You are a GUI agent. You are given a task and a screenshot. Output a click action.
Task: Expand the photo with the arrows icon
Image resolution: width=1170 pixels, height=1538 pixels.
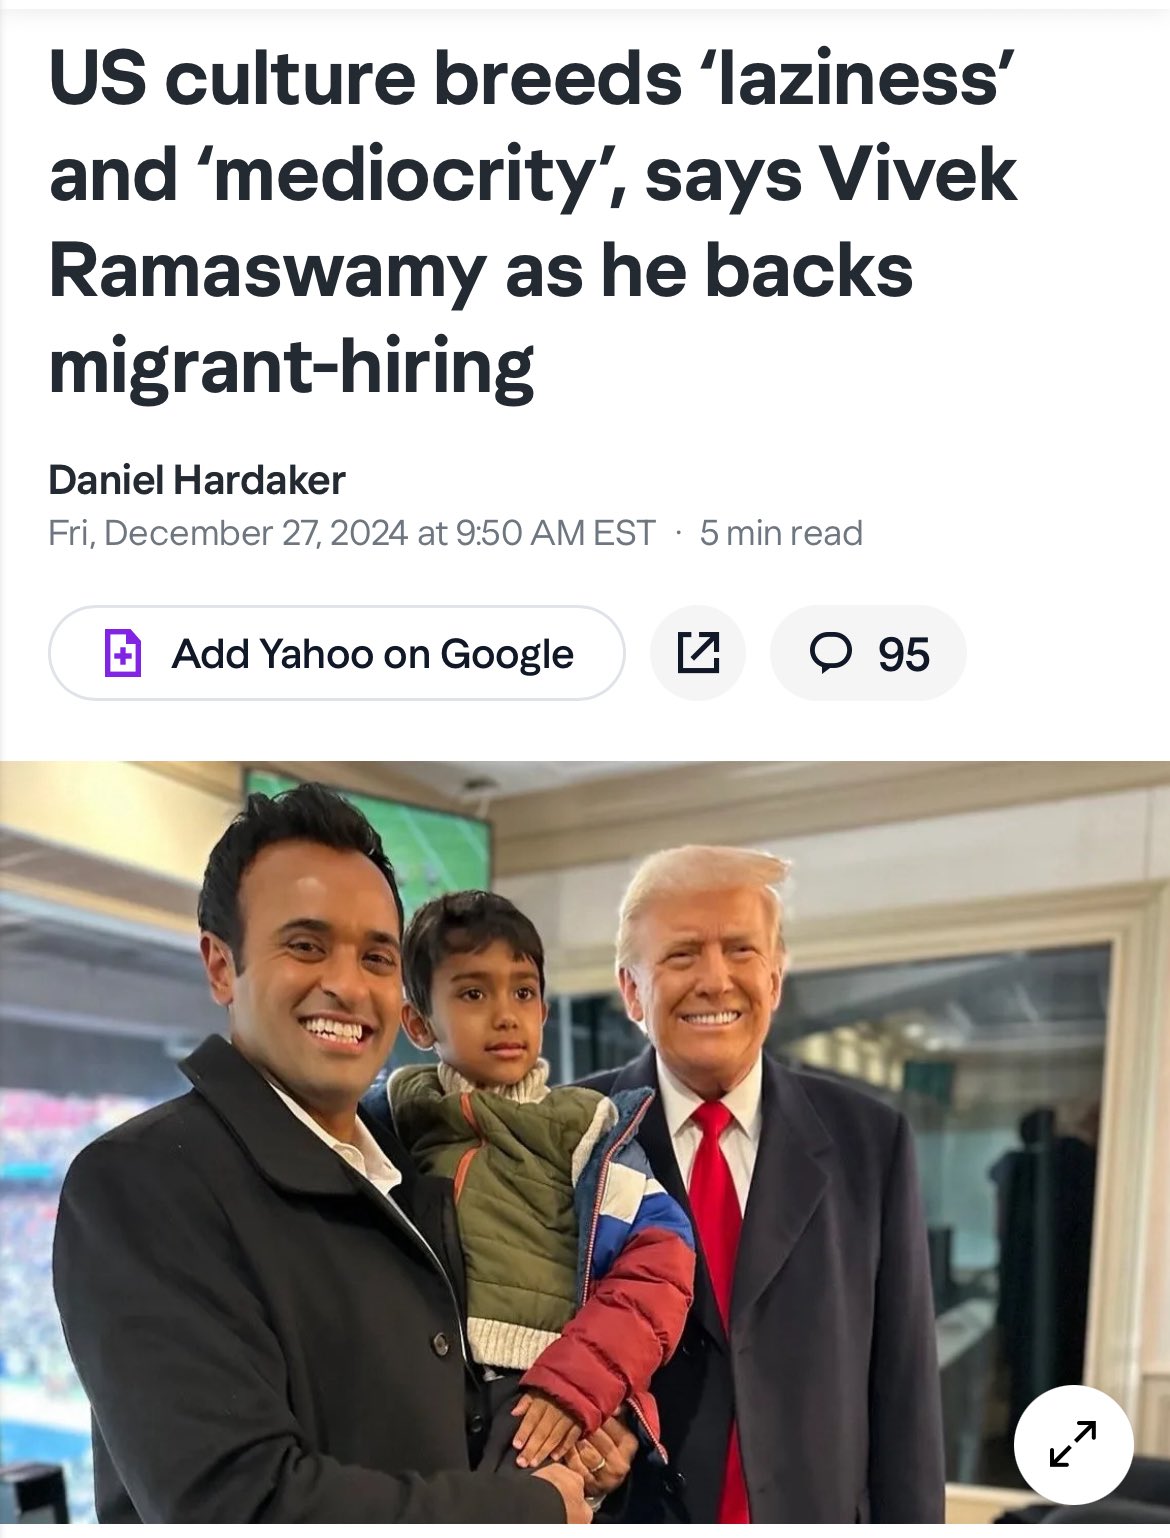pos(1073,1444)
